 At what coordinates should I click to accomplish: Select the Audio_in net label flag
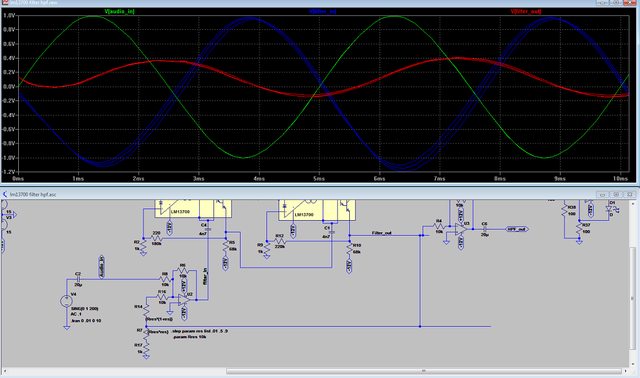(102, 267)
